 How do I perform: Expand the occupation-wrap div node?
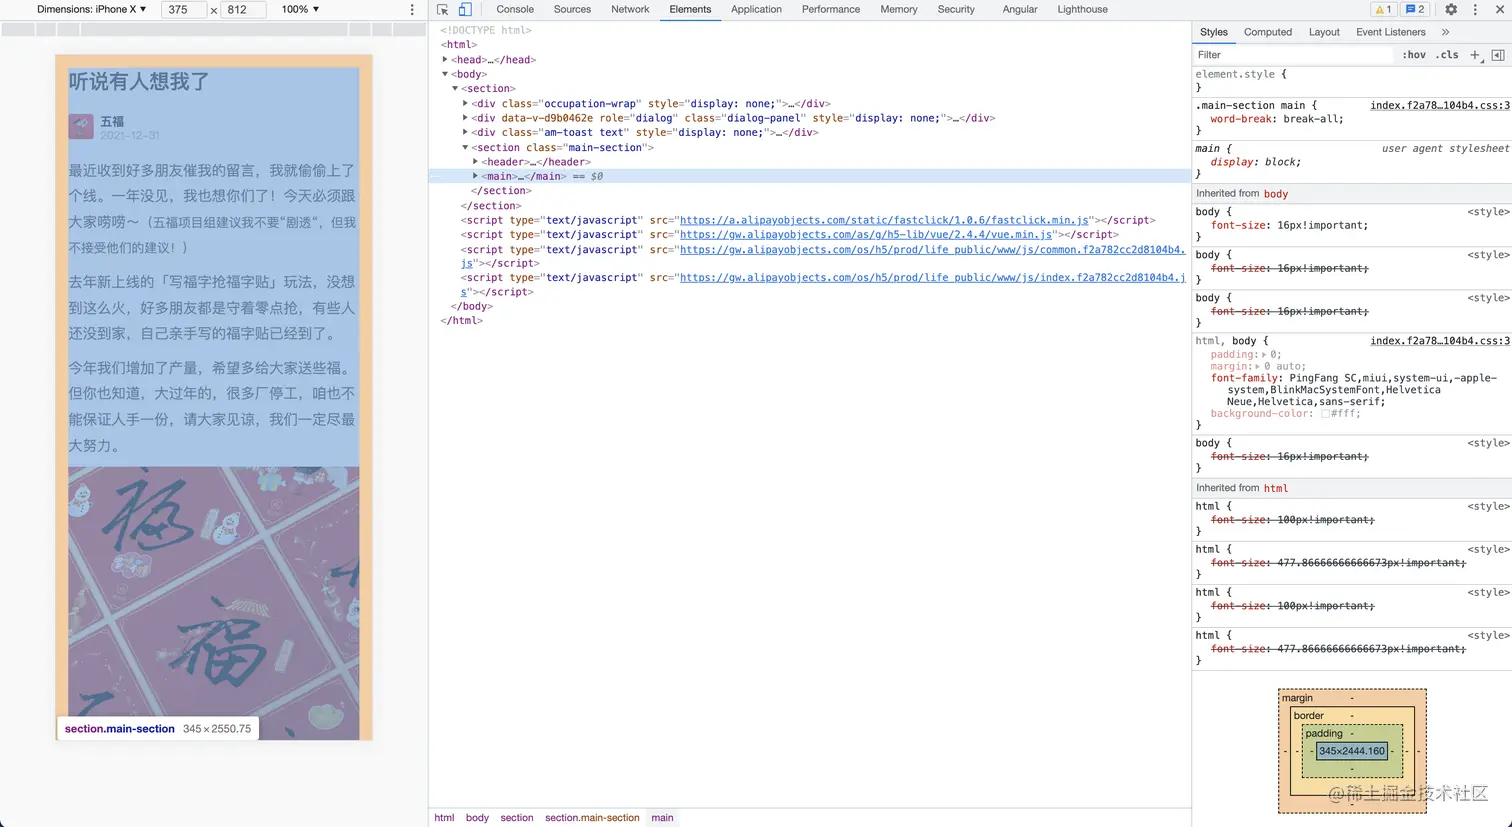(466, 103)
